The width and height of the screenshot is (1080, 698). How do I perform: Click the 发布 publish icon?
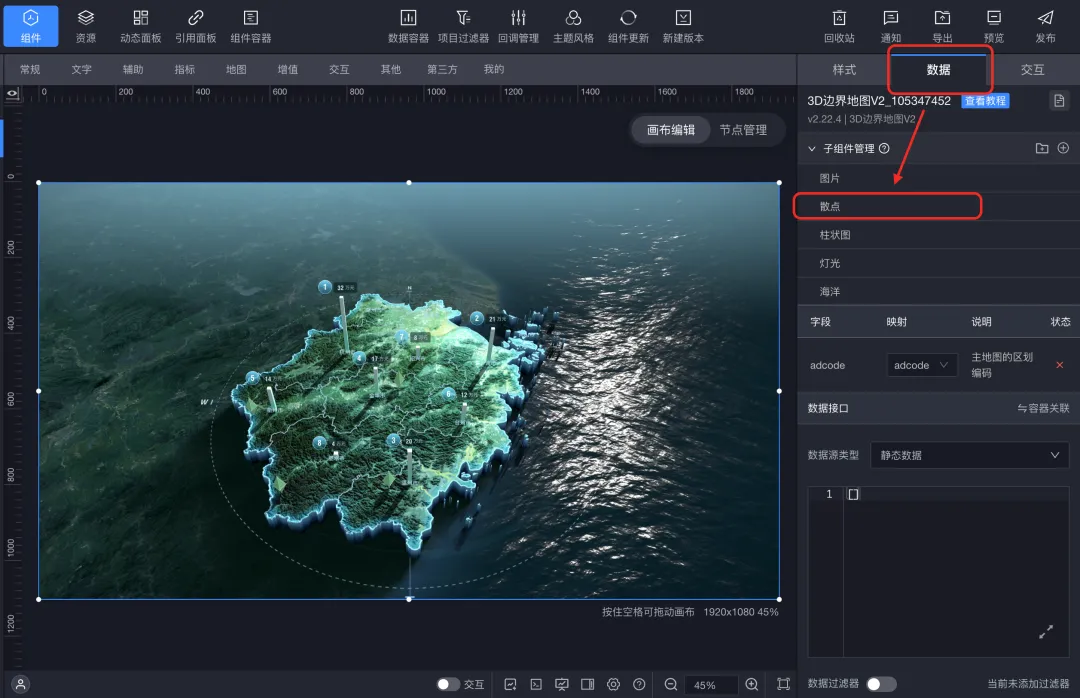click(1045, 25)
